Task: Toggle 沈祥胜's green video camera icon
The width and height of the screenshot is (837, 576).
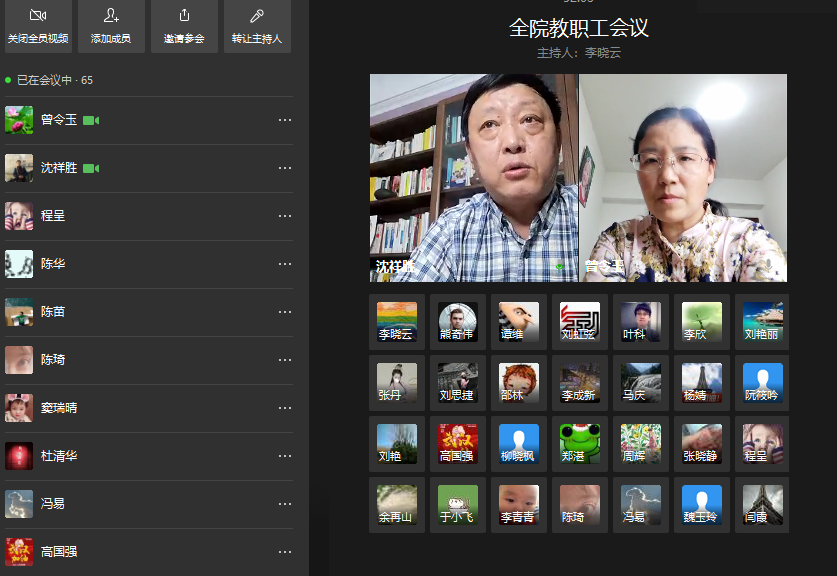Action: click(x=91, y=168)
